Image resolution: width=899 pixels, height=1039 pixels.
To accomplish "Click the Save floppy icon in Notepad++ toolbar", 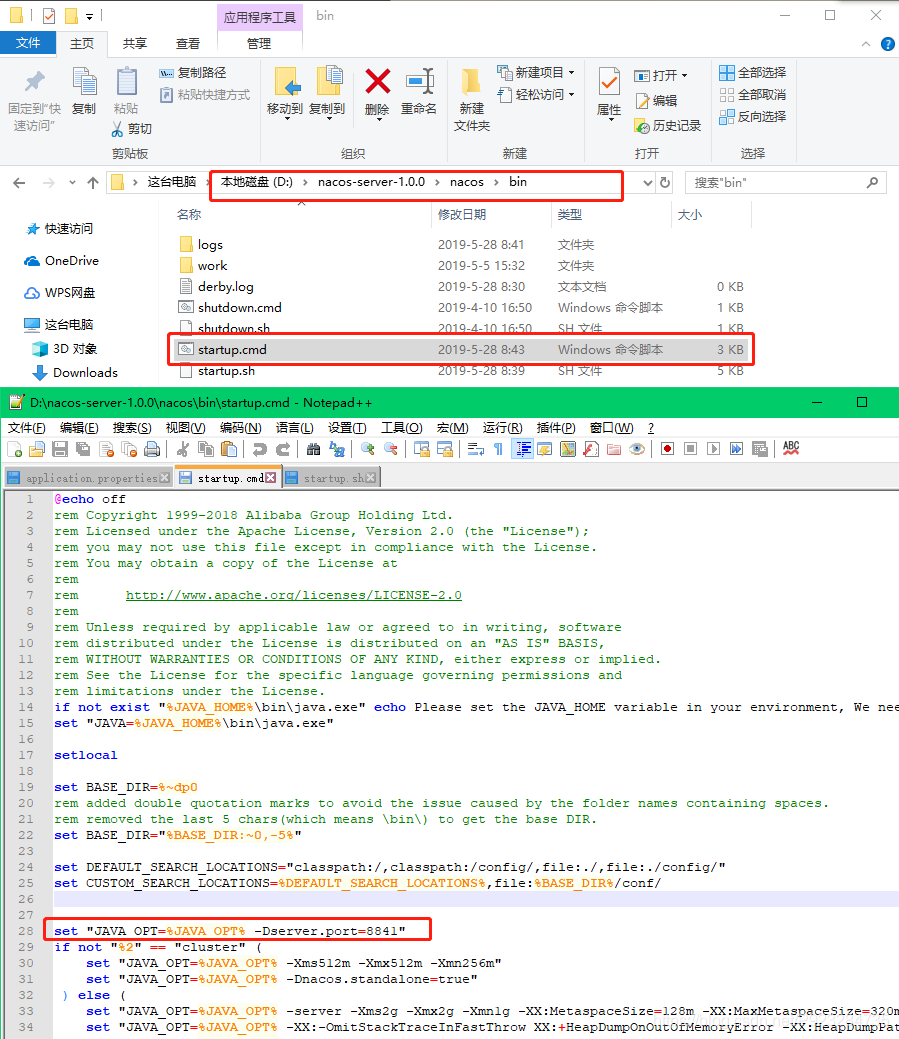I will point(60,449).
